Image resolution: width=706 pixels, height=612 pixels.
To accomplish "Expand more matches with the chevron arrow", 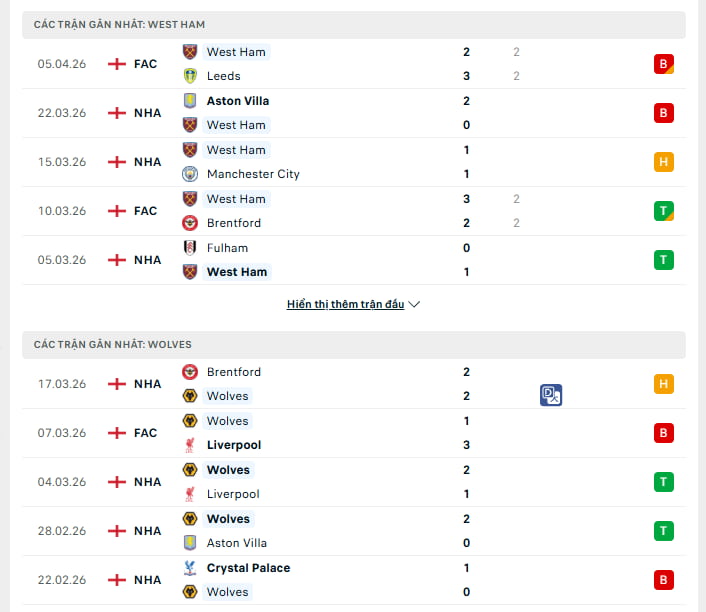I will tap(415, 304).
